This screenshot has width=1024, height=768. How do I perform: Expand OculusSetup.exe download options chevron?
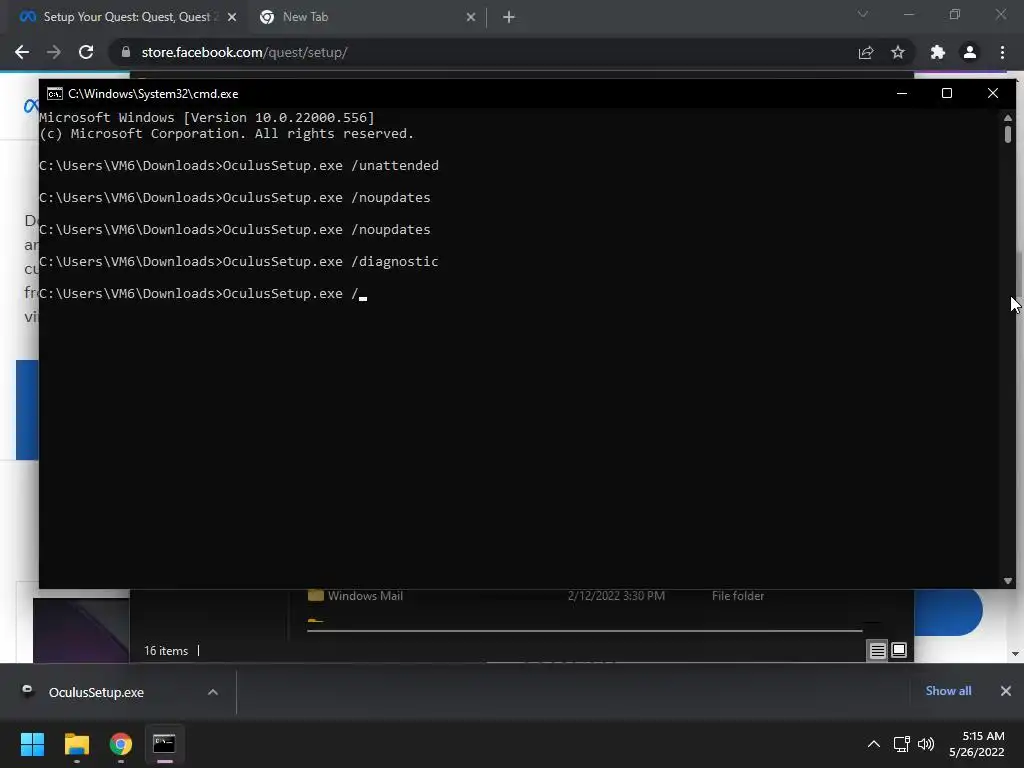(x=213, y=692)
